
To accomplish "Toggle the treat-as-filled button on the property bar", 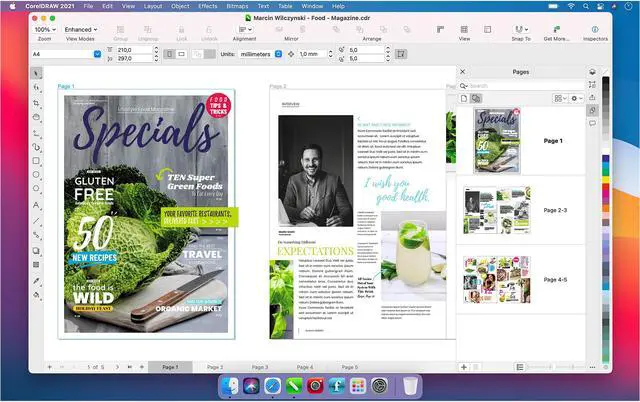I will point(401,54).
